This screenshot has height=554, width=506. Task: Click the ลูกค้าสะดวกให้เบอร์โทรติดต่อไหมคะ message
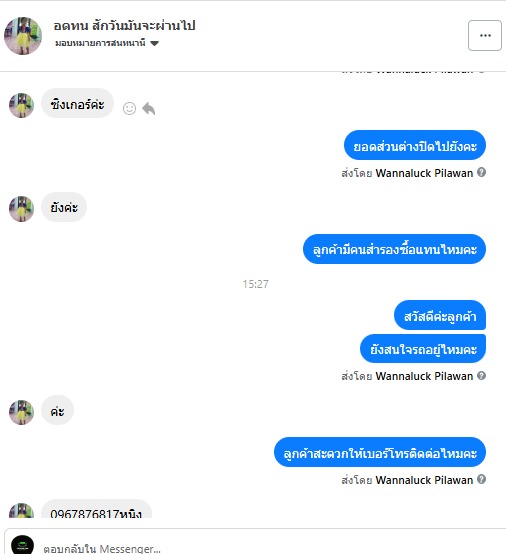coord(380,452)
